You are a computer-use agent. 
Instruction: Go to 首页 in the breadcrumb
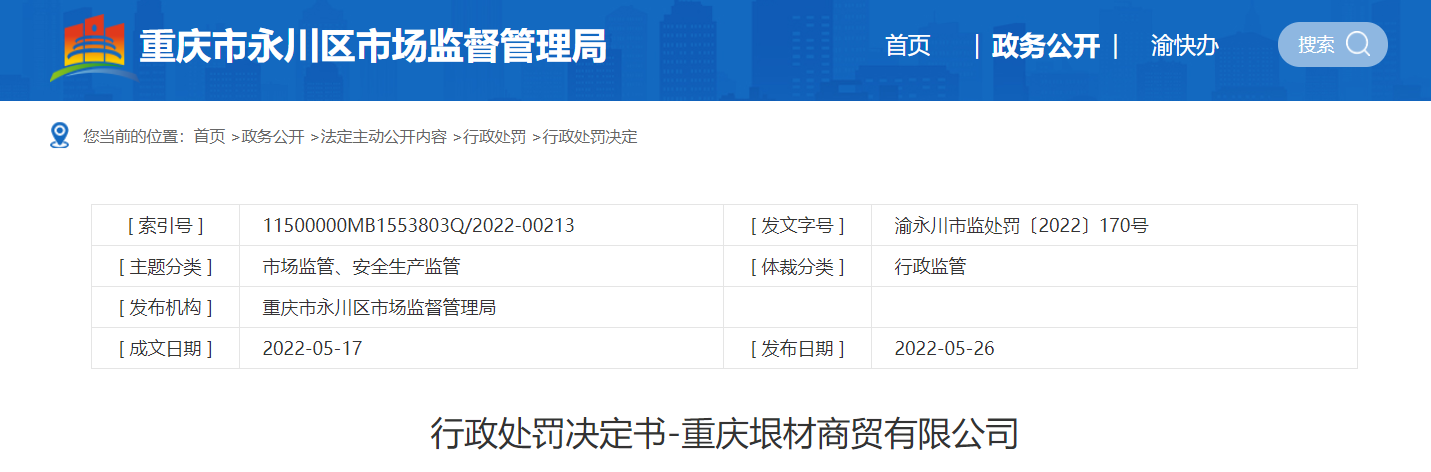point(210,137)
